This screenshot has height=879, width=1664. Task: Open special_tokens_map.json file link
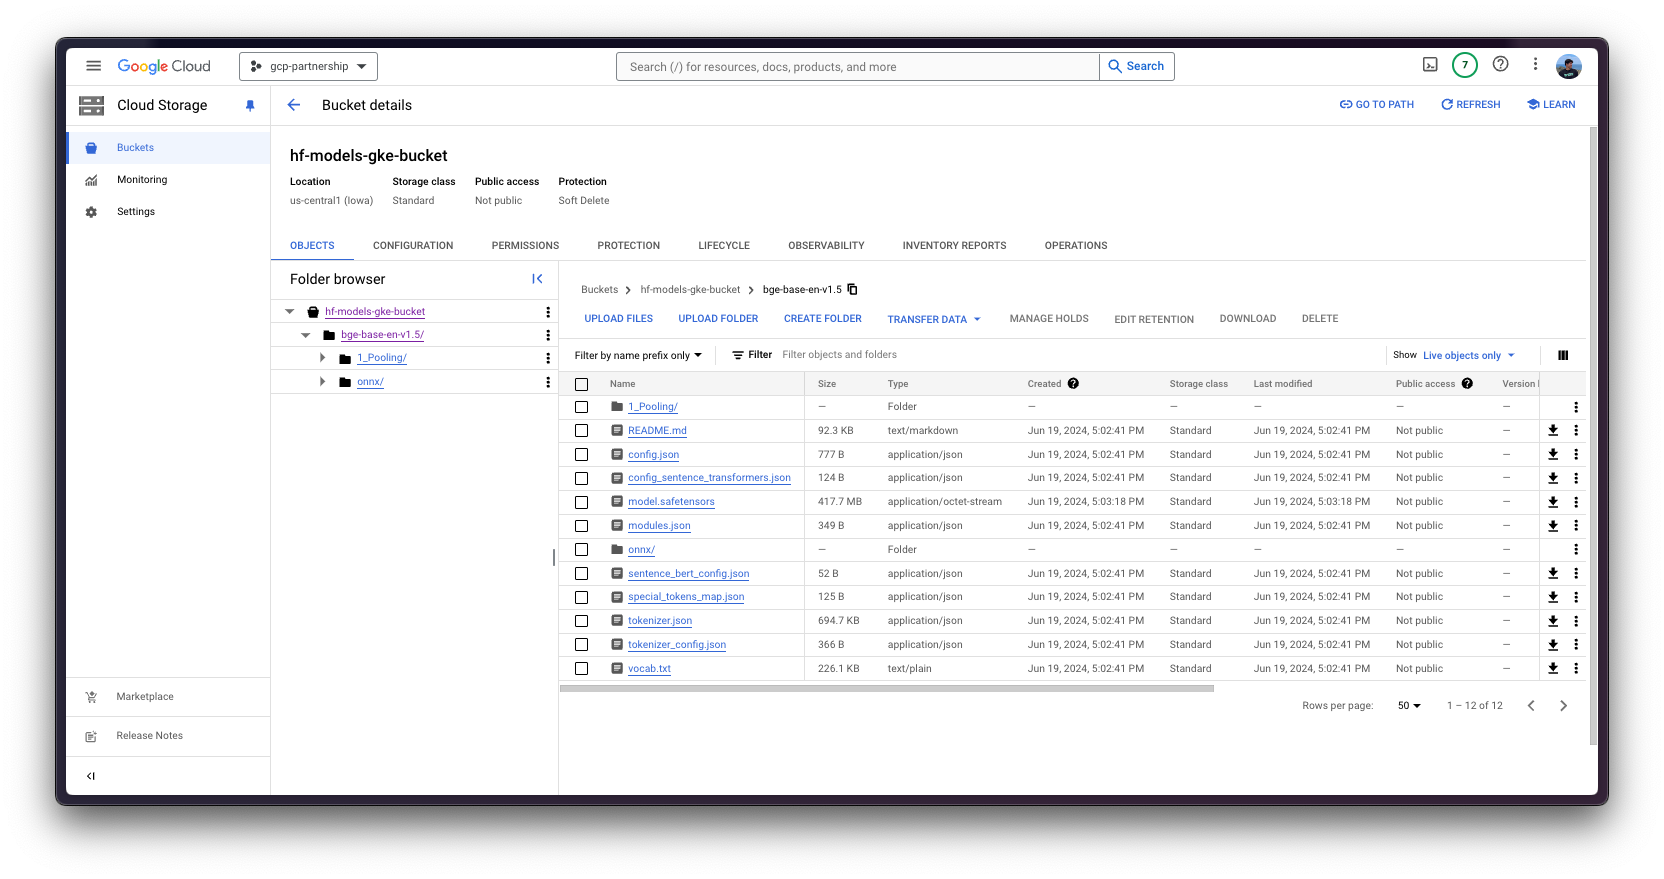(686, 597)
